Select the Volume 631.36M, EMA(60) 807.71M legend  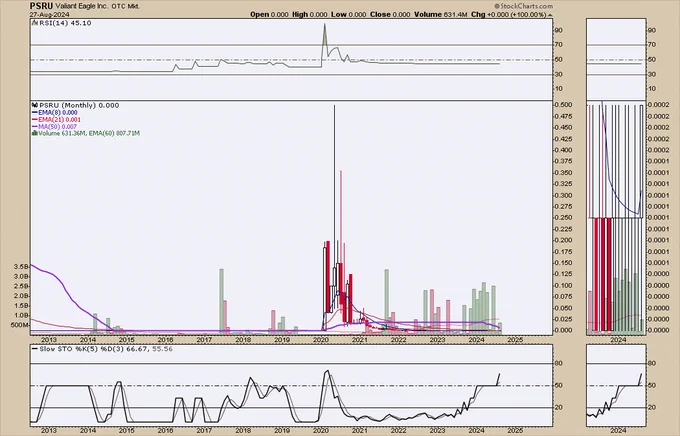(x=89, y=133)
